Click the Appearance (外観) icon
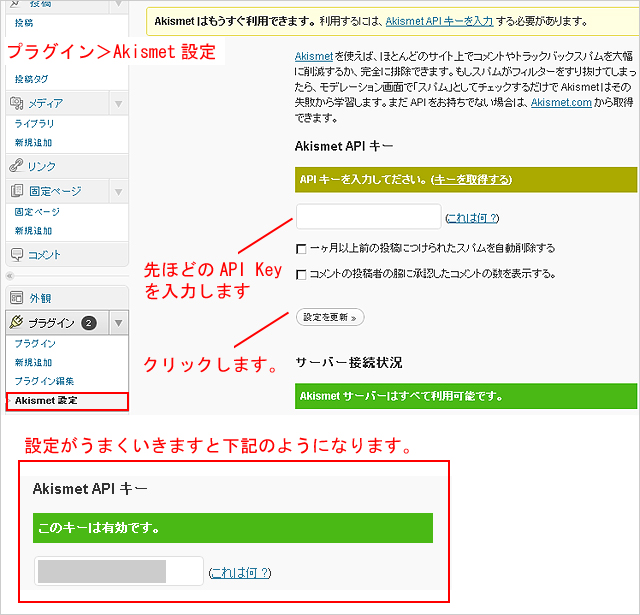This screenshot has width=640, height=615. tap(17, 298)
